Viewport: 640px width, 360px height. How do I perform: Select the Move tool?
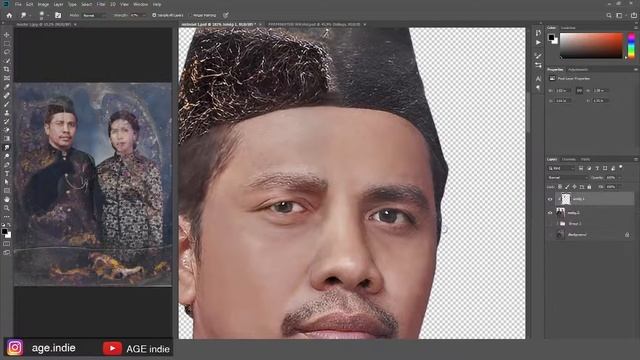point(7,35)
